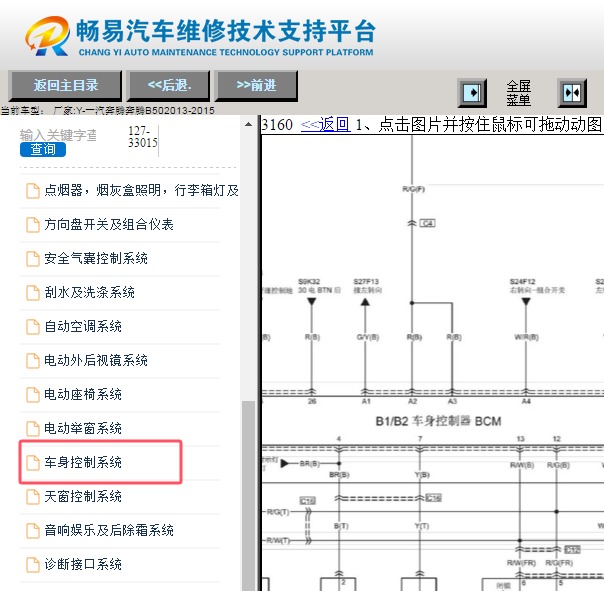Focus the keyword search input field
This screenshot has width=604, height=591.
coord(59,135)
